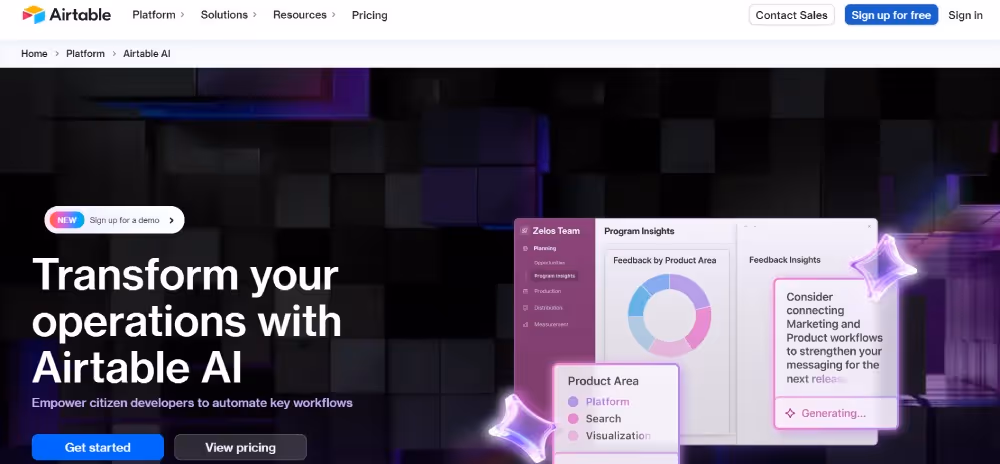The height and width of the screenshot is (464, 1000).
Task: Click the Zelos Team workspace icon
Action: tap(525, 231)
